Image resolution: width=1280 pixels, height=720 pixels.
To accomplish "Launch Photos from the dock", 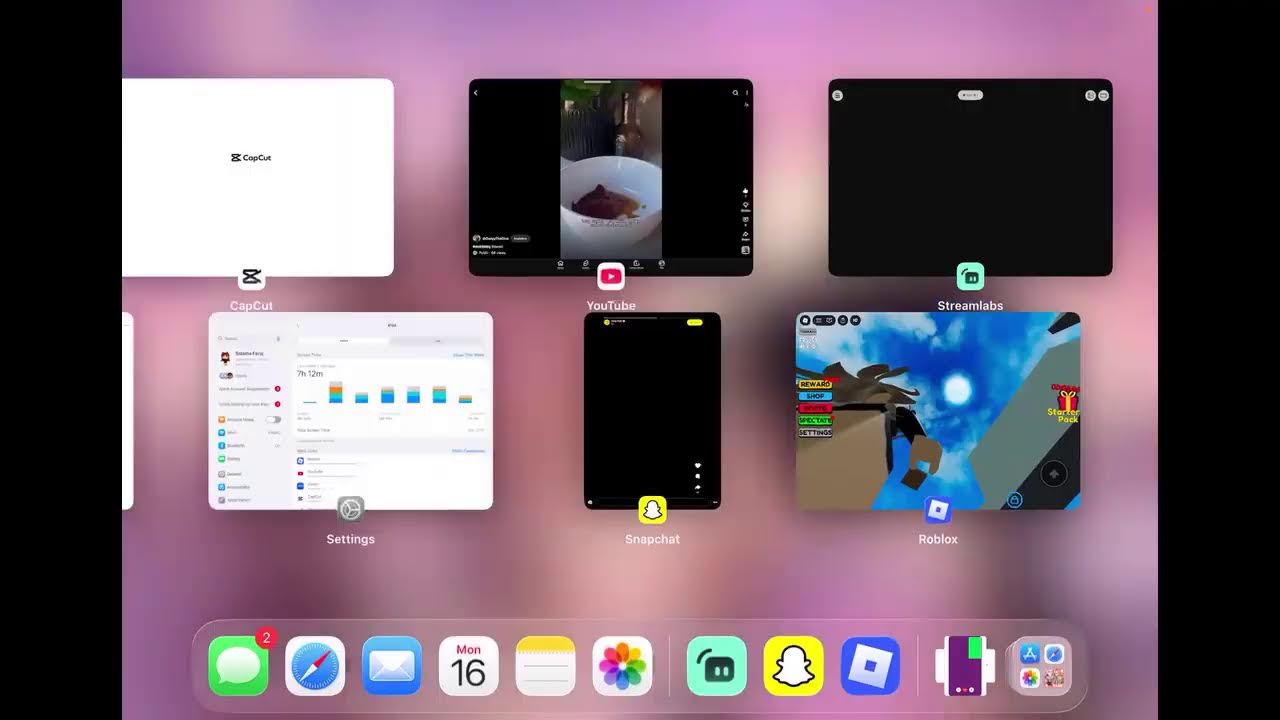I will click(622, 666).
